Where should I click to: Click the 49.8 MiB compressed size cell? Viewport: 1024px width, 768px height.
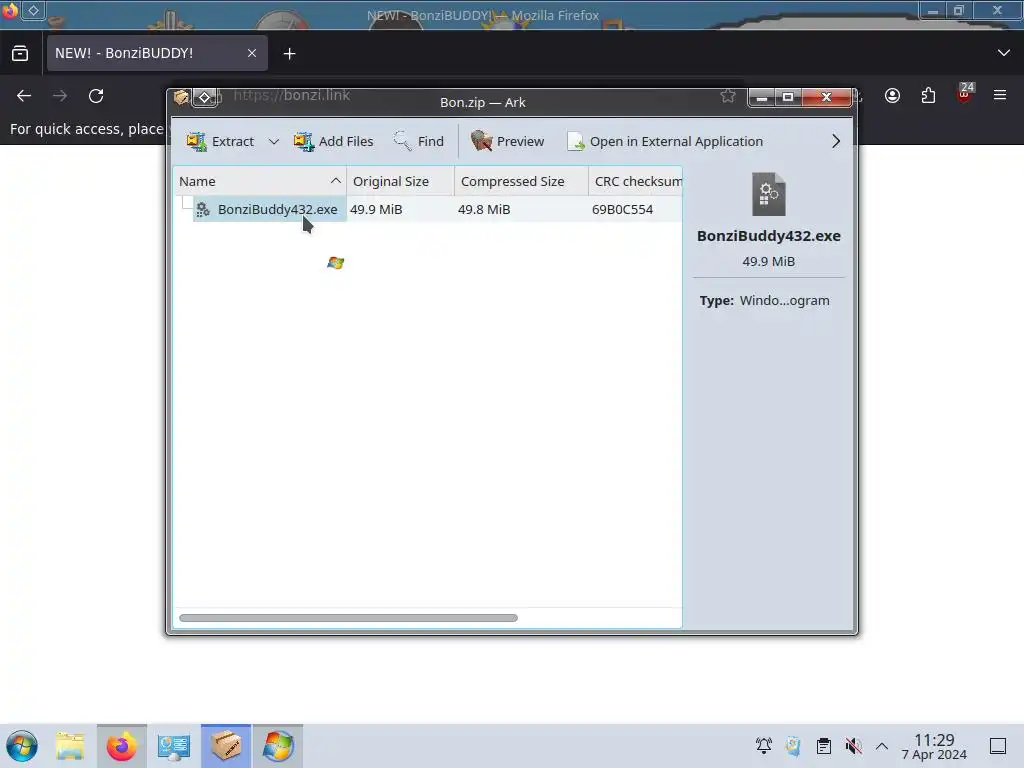(x=484, y=209)
